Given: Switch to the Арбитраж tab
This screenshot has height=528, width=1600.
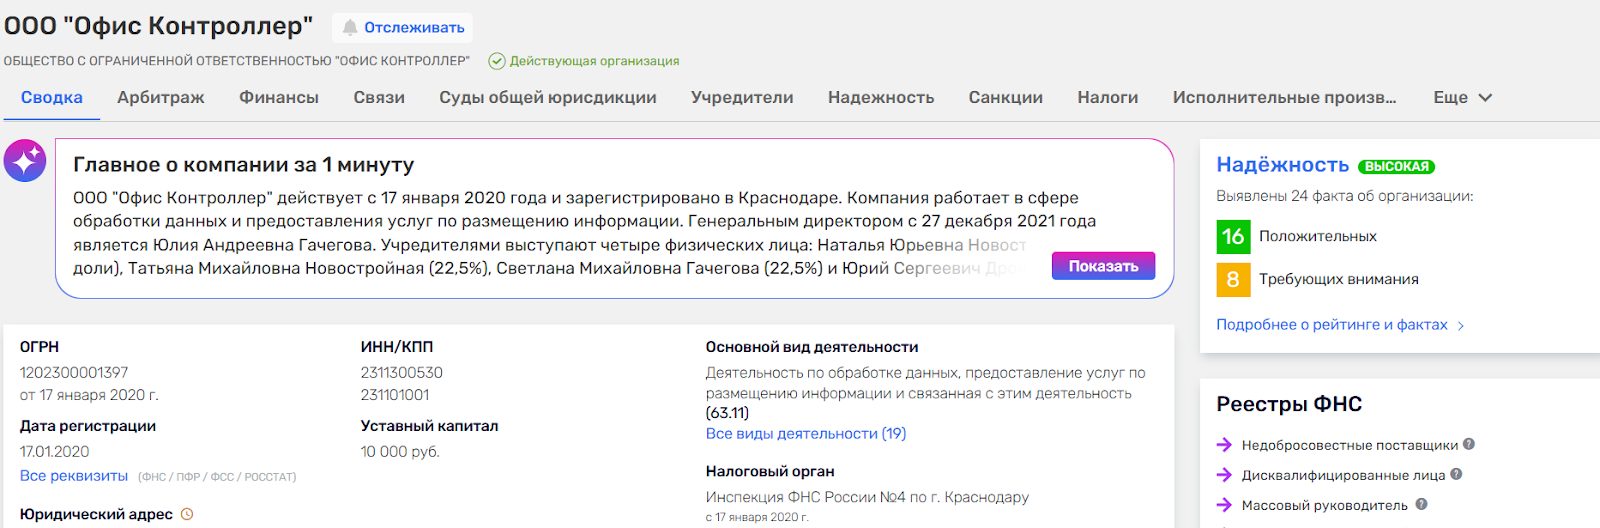Looking at the screenshot, I should pyautogui.click(x=161, y=97).
